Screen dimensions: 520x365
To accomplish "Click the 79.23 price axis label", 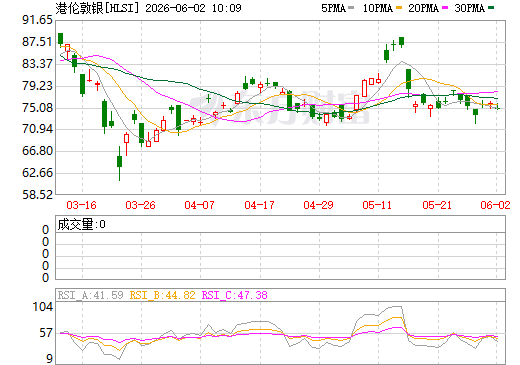I will pyautogui.click(x=37, y=86).
